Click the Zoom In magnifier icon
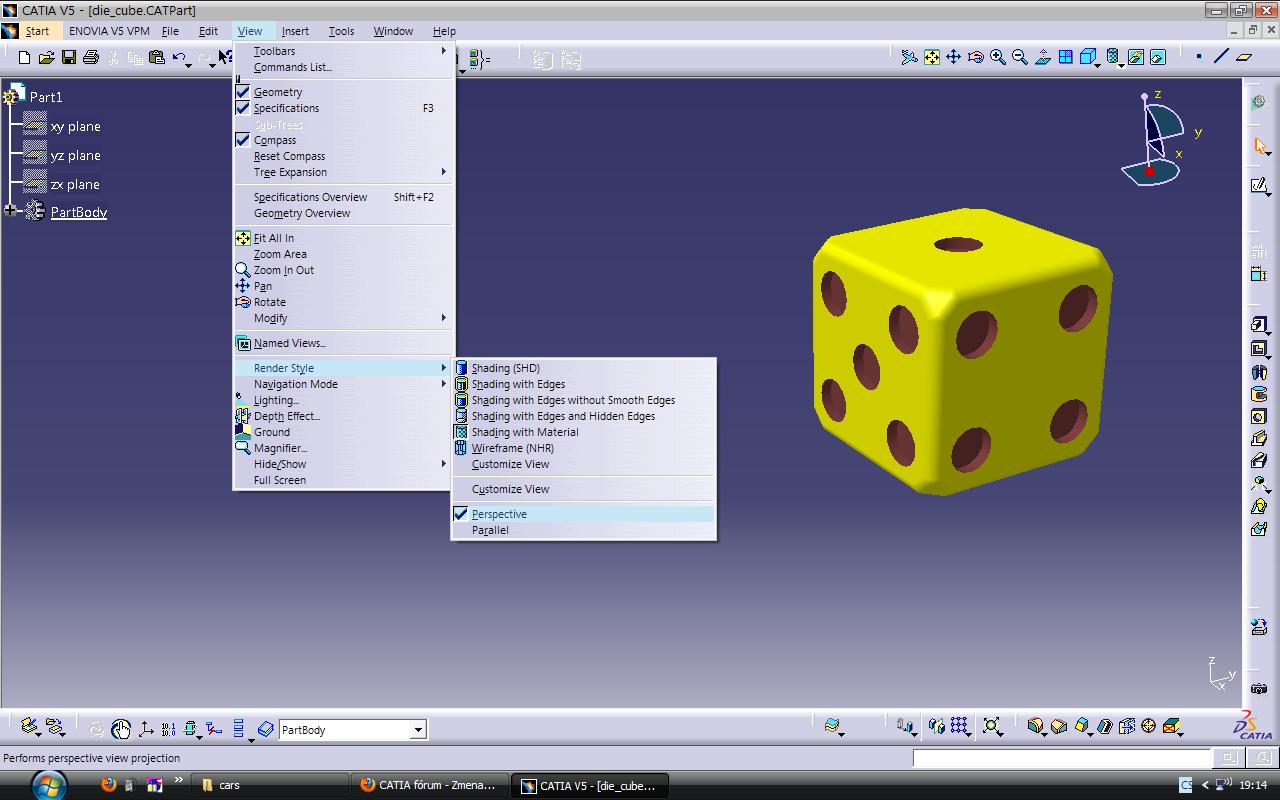 tap(997, 57)
